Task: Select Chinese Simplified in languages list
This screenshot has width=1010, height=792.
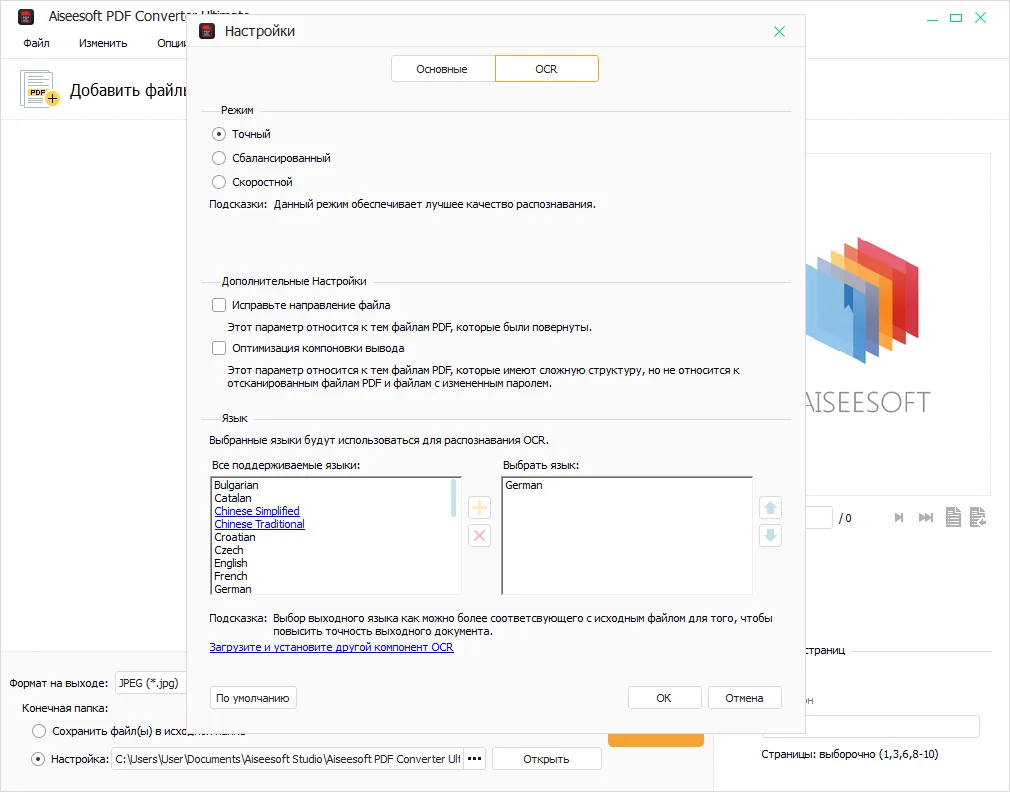Action: (257, 511)
